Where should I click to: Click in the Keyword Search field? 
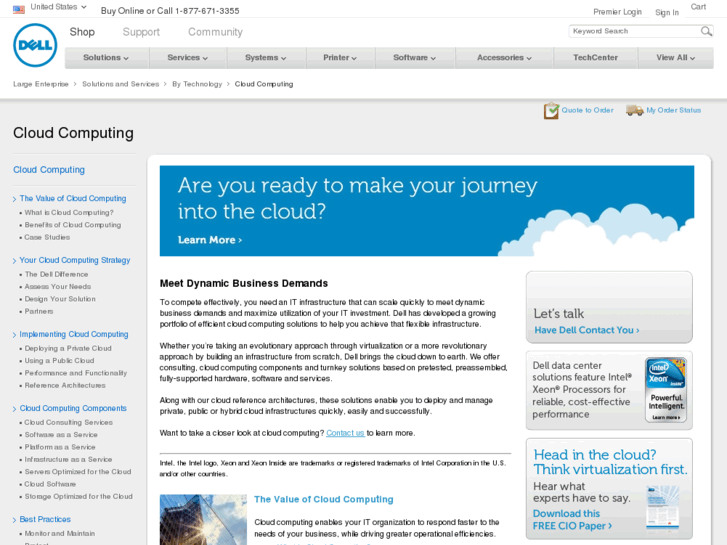(x=634, y=31)
